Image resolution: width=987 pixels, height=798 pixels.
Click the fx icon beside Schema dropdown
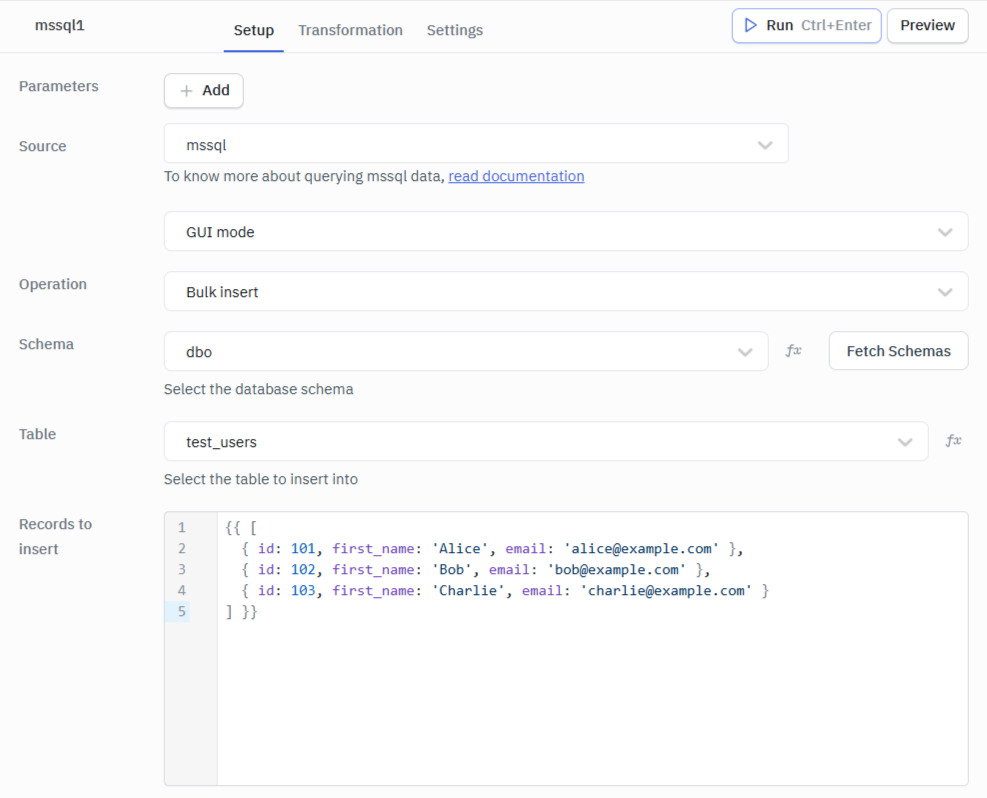click(794, 351)
